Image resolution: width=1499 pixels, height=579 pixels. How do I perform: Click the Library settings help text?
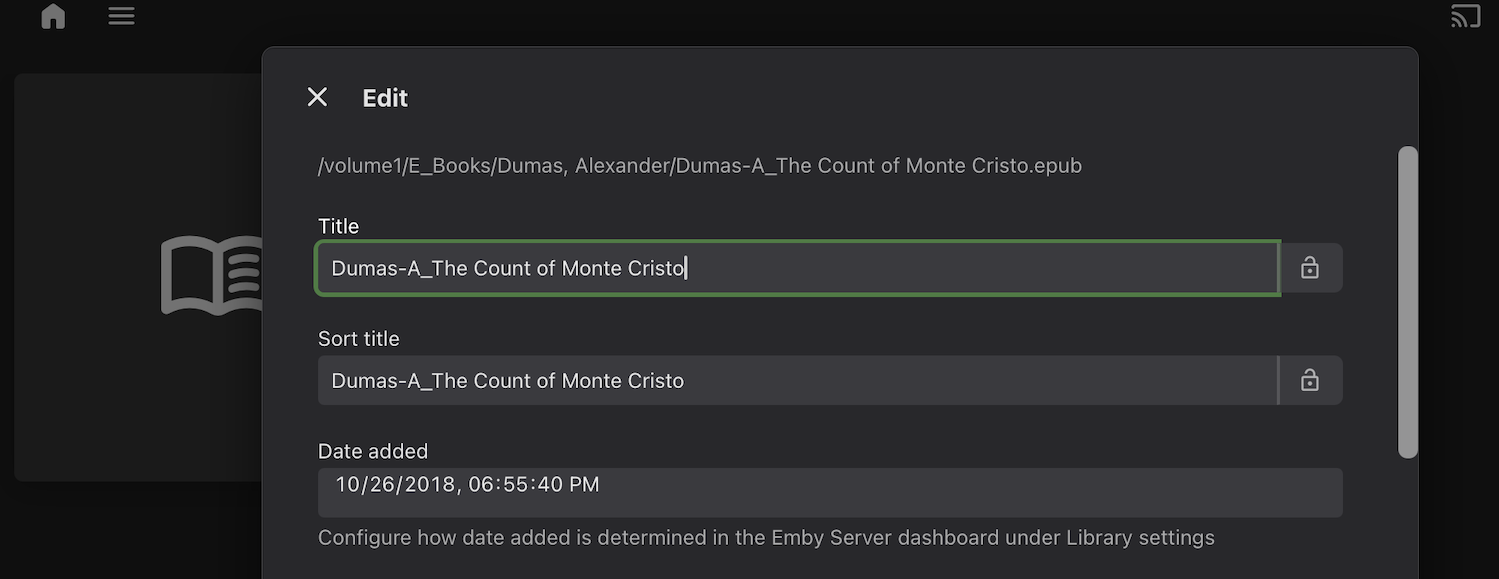766,538
